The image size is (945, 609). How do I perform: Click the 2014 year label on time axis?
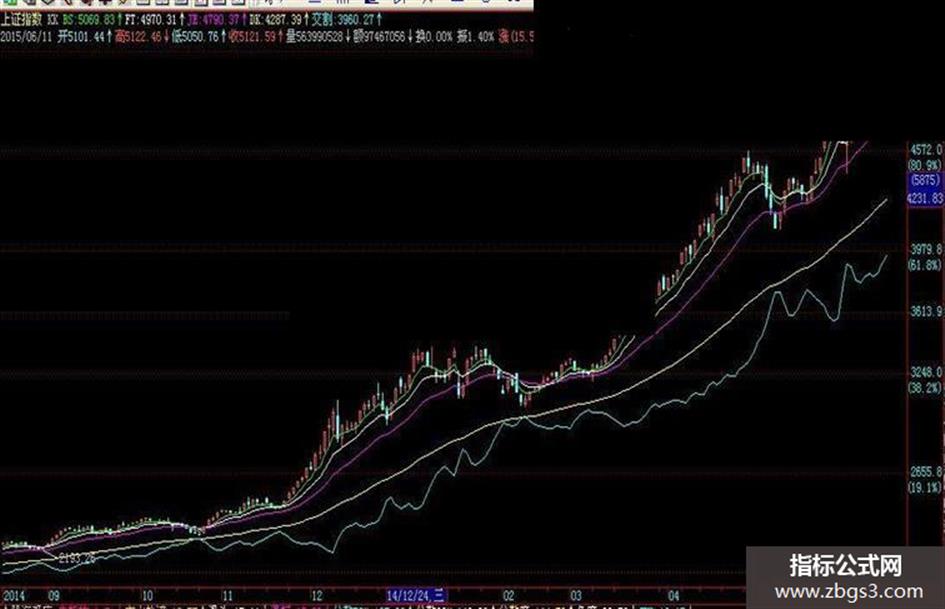point(13,596)
